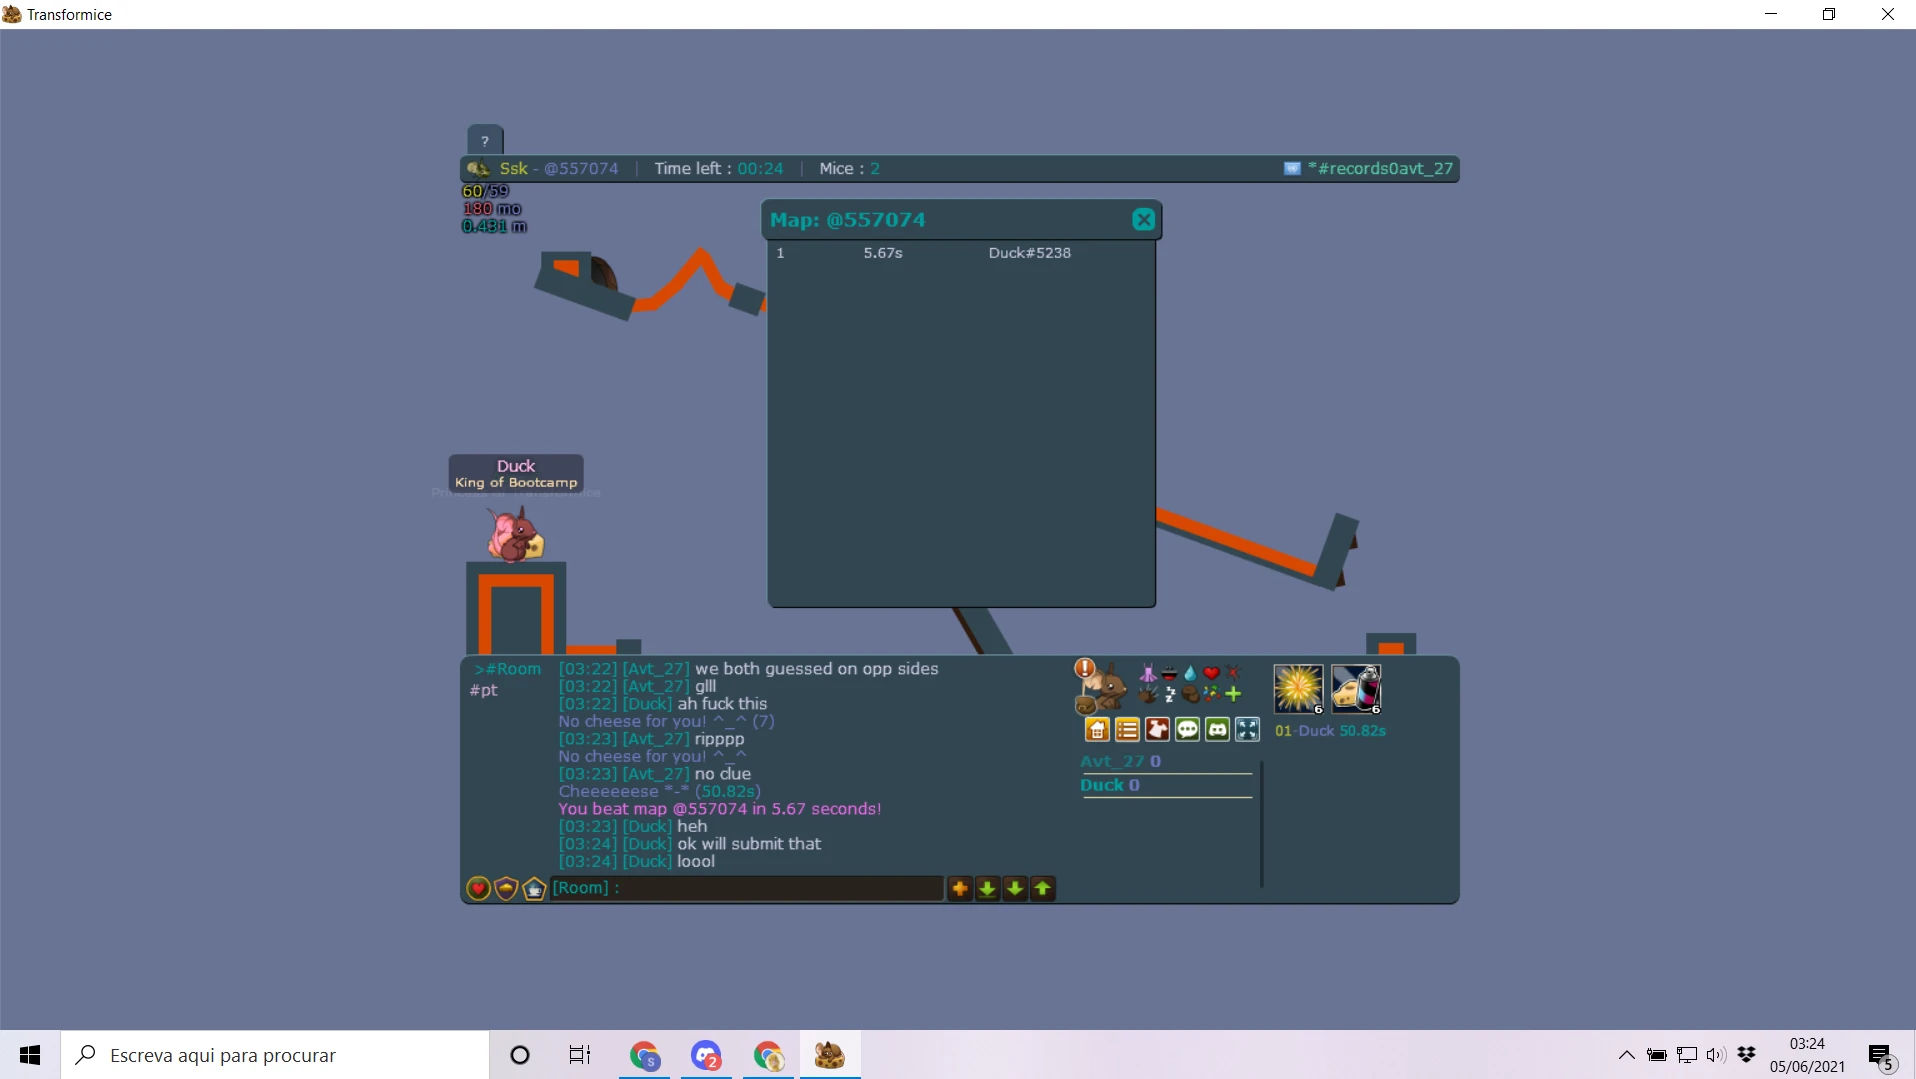This screenshot has width=1916, height=1079.
Task: Close the Map @557074 records popup
Action: (x=1143, y=220)
